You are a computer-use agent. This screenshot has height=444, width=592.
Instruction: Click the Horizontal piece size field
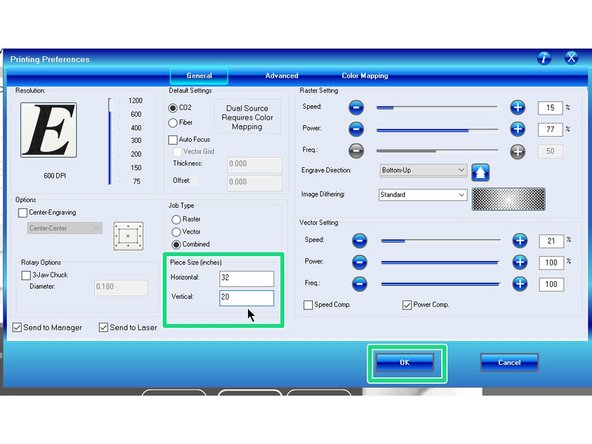[247, 279]
